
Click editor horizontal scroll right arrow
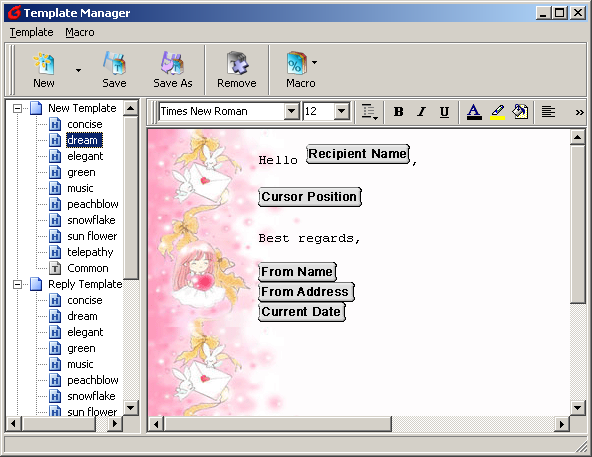coord(562,424)
